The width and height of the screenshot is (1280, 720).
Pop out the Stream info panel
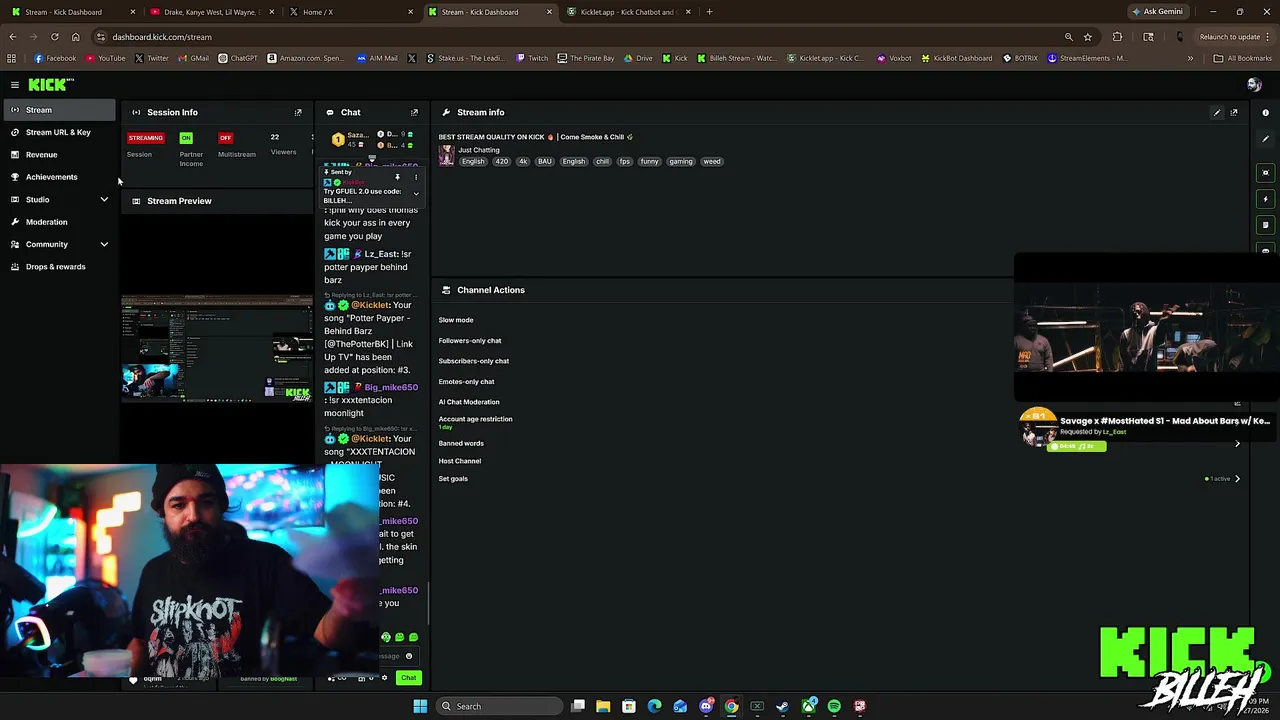1234,112
